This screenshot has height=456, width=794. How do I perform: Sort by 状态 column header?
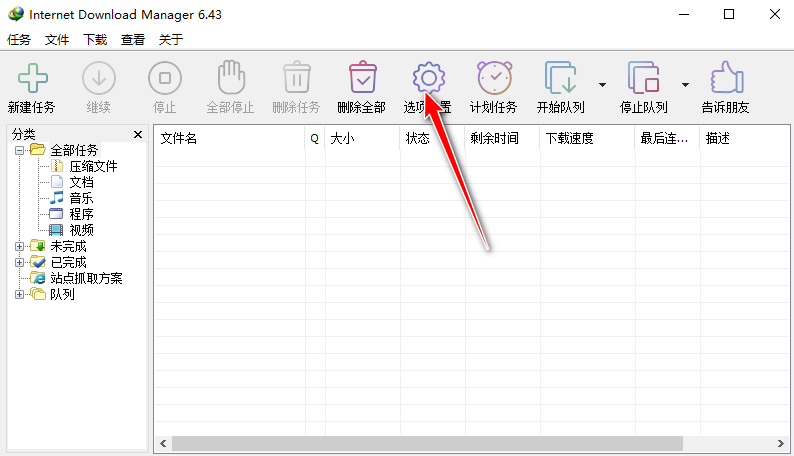click(432, 138)
